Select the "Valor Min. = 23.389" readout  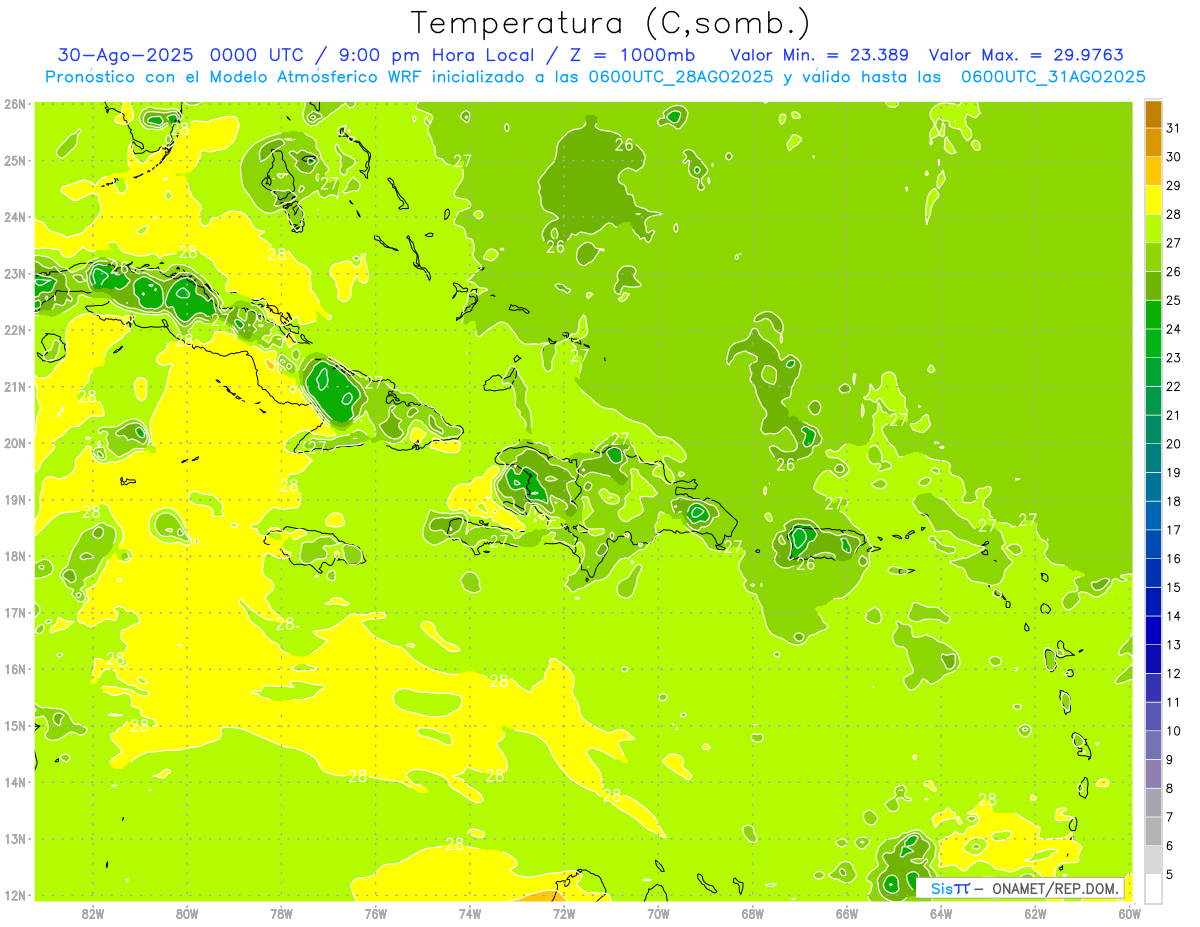click(x=819, y=55)
